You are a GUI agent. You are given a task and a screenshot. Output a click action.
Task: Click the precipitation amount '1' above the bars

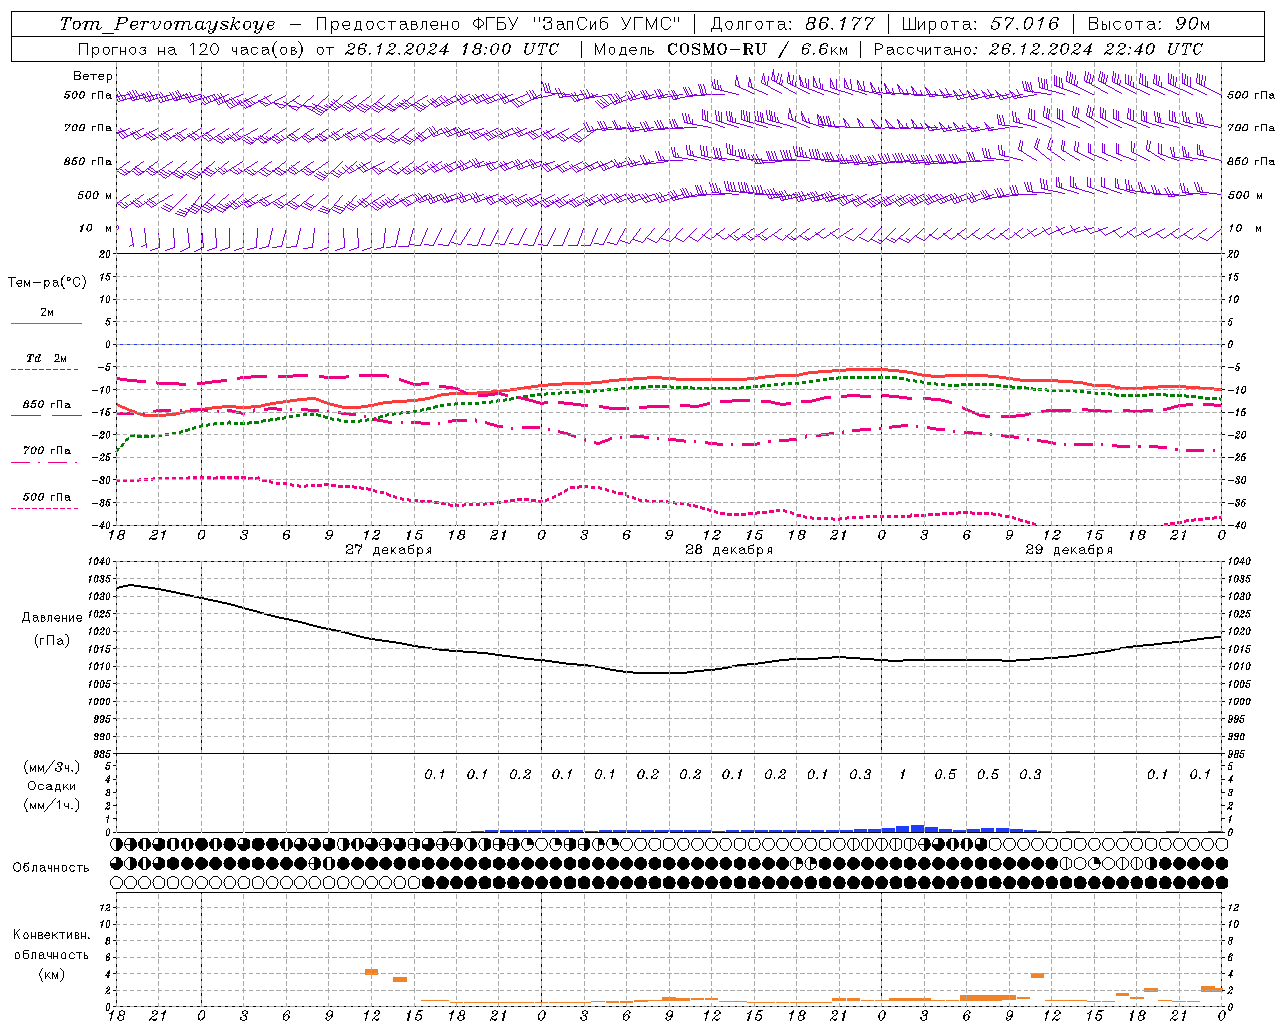(x=903, y=774)
